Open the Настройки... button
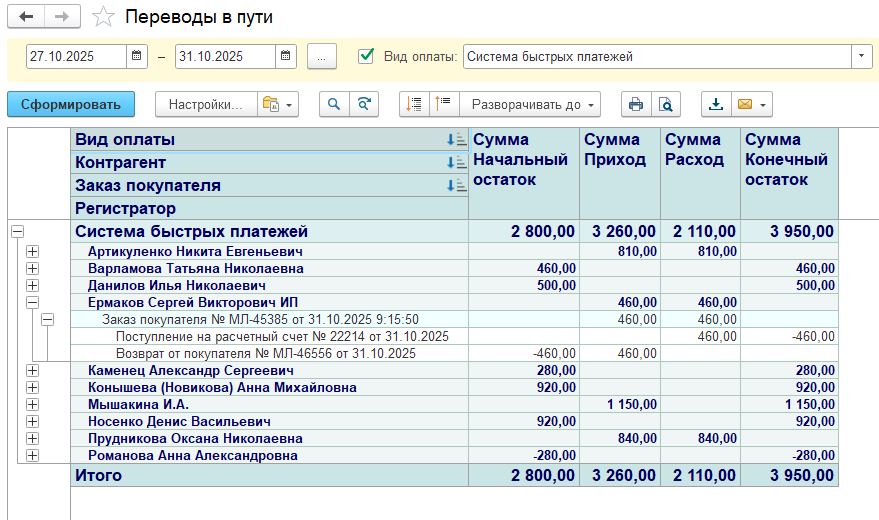The width and height of the screenshot is (879, 520). pyautogui.click(x=204, y=104)
